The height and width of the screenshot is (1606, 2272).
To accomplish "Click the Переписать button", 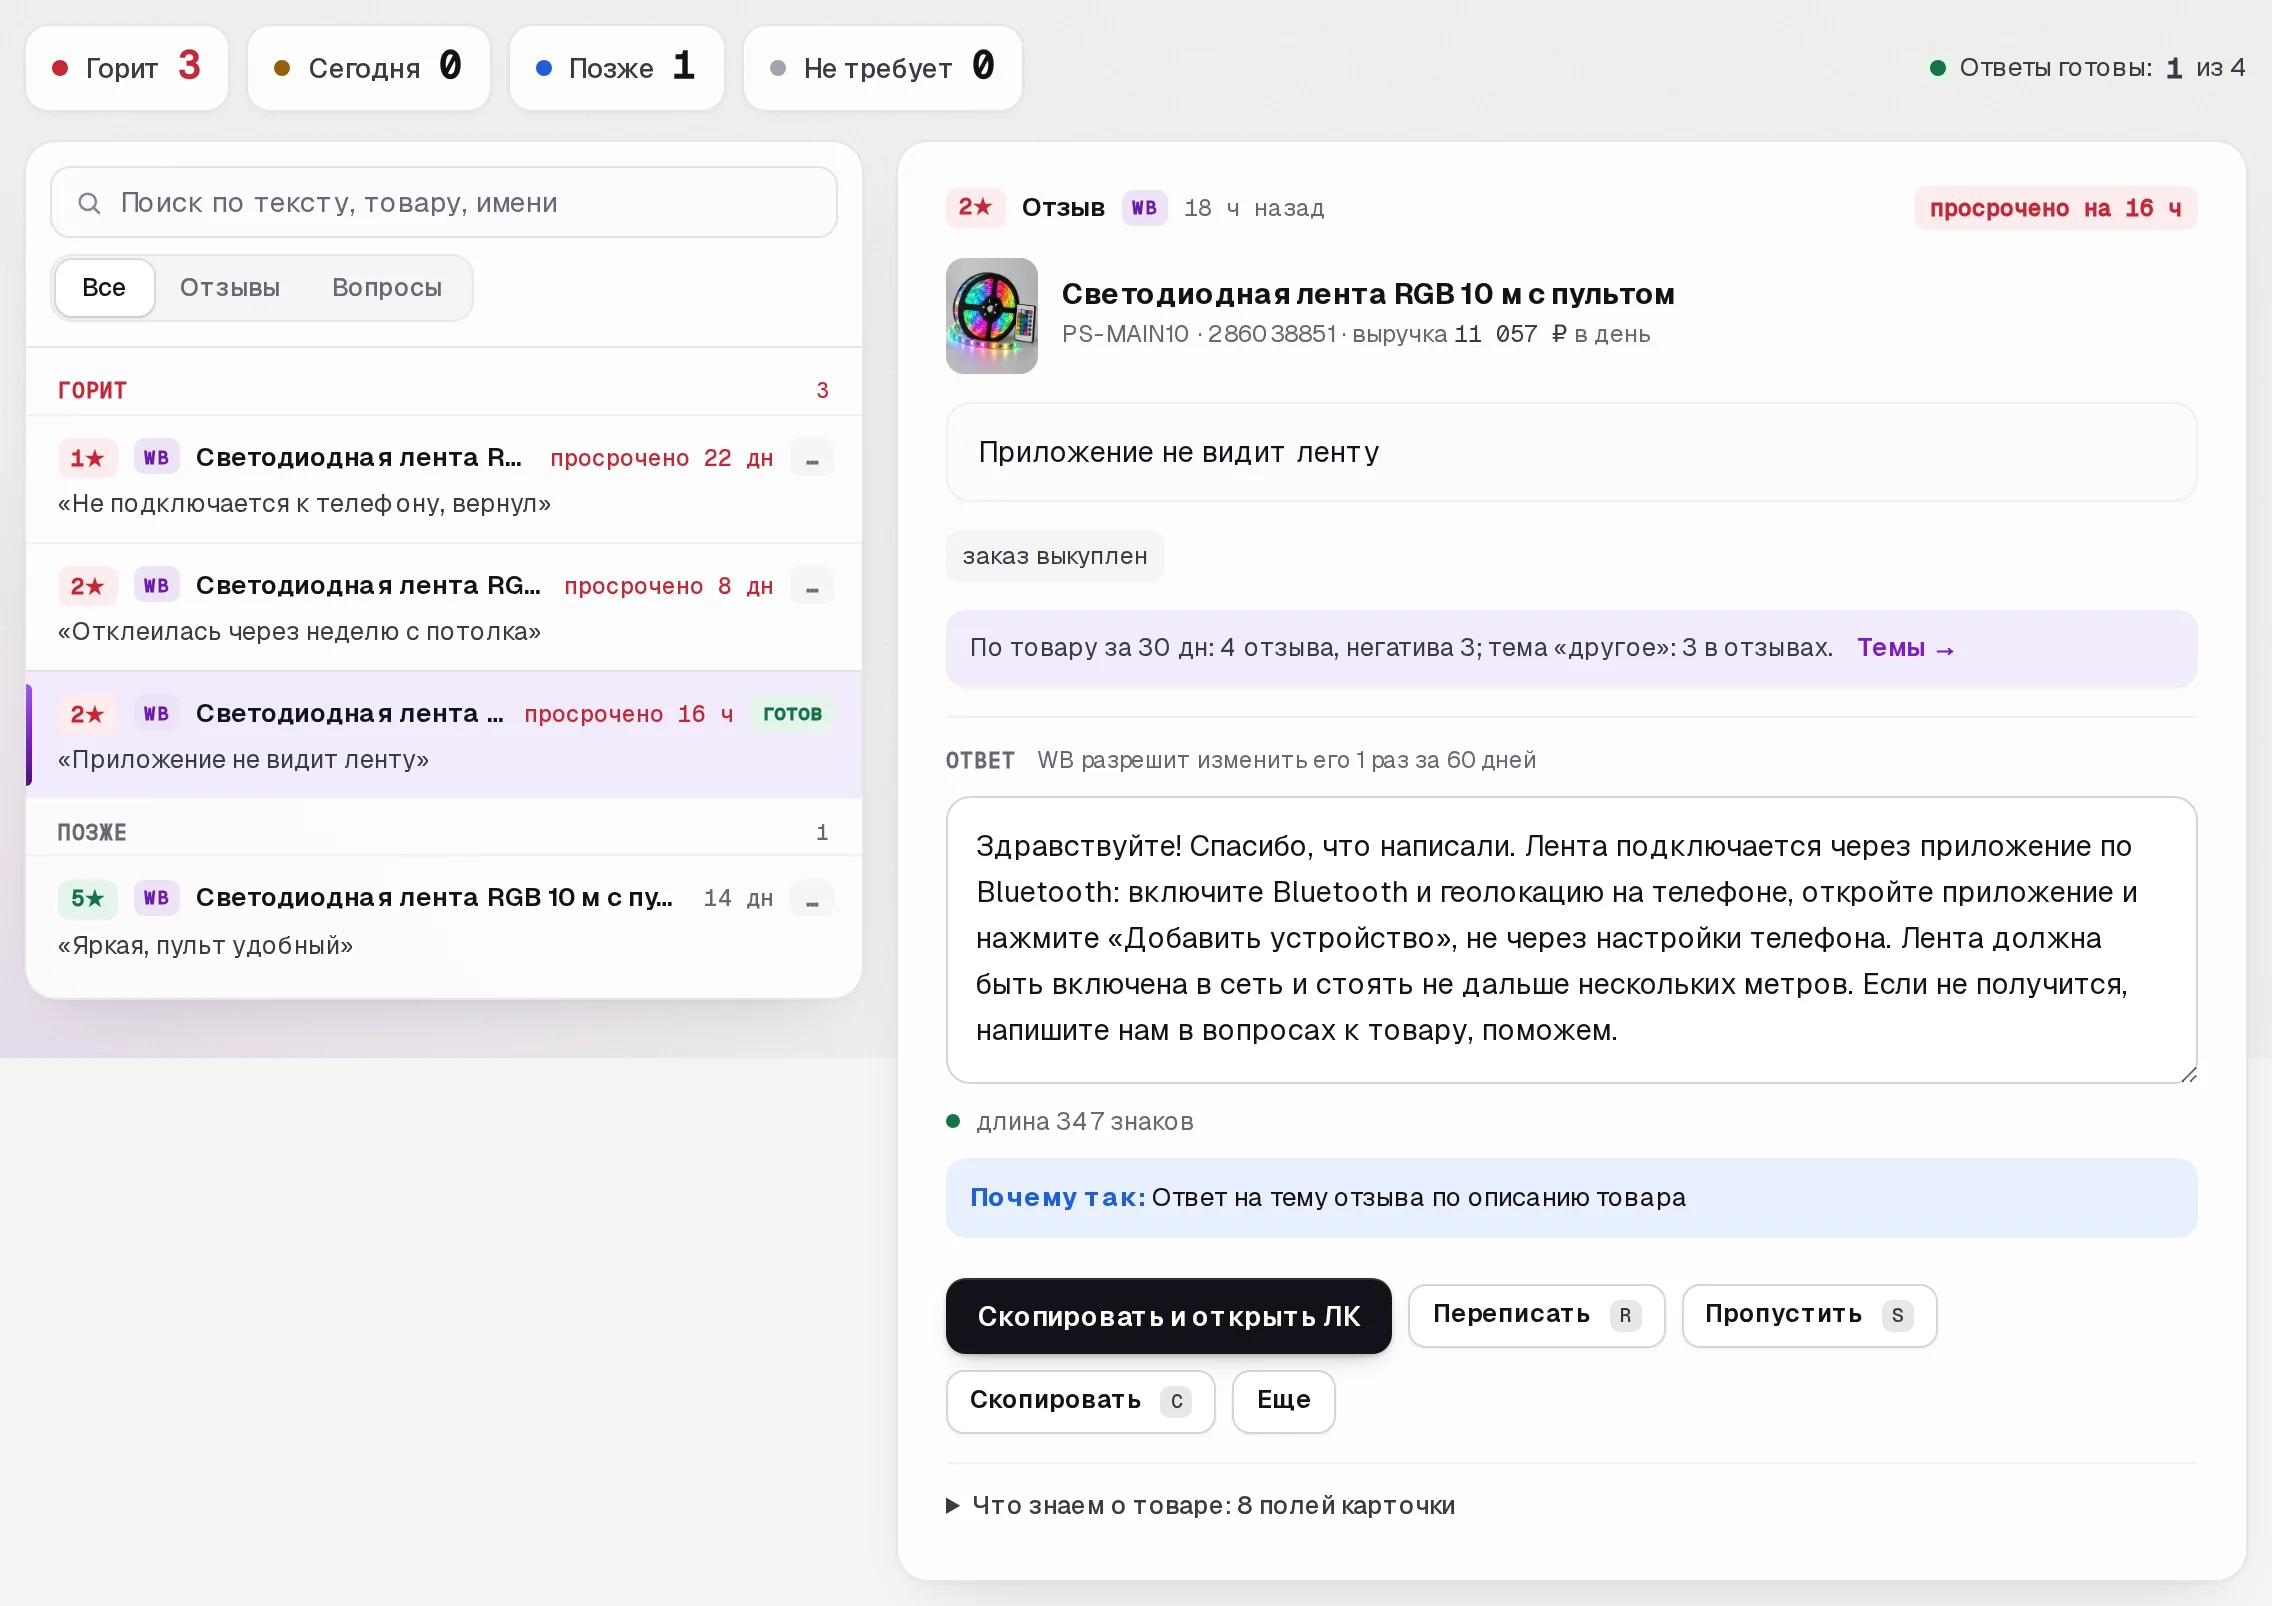I will pyautogui.click(x=1536, y=1315).
